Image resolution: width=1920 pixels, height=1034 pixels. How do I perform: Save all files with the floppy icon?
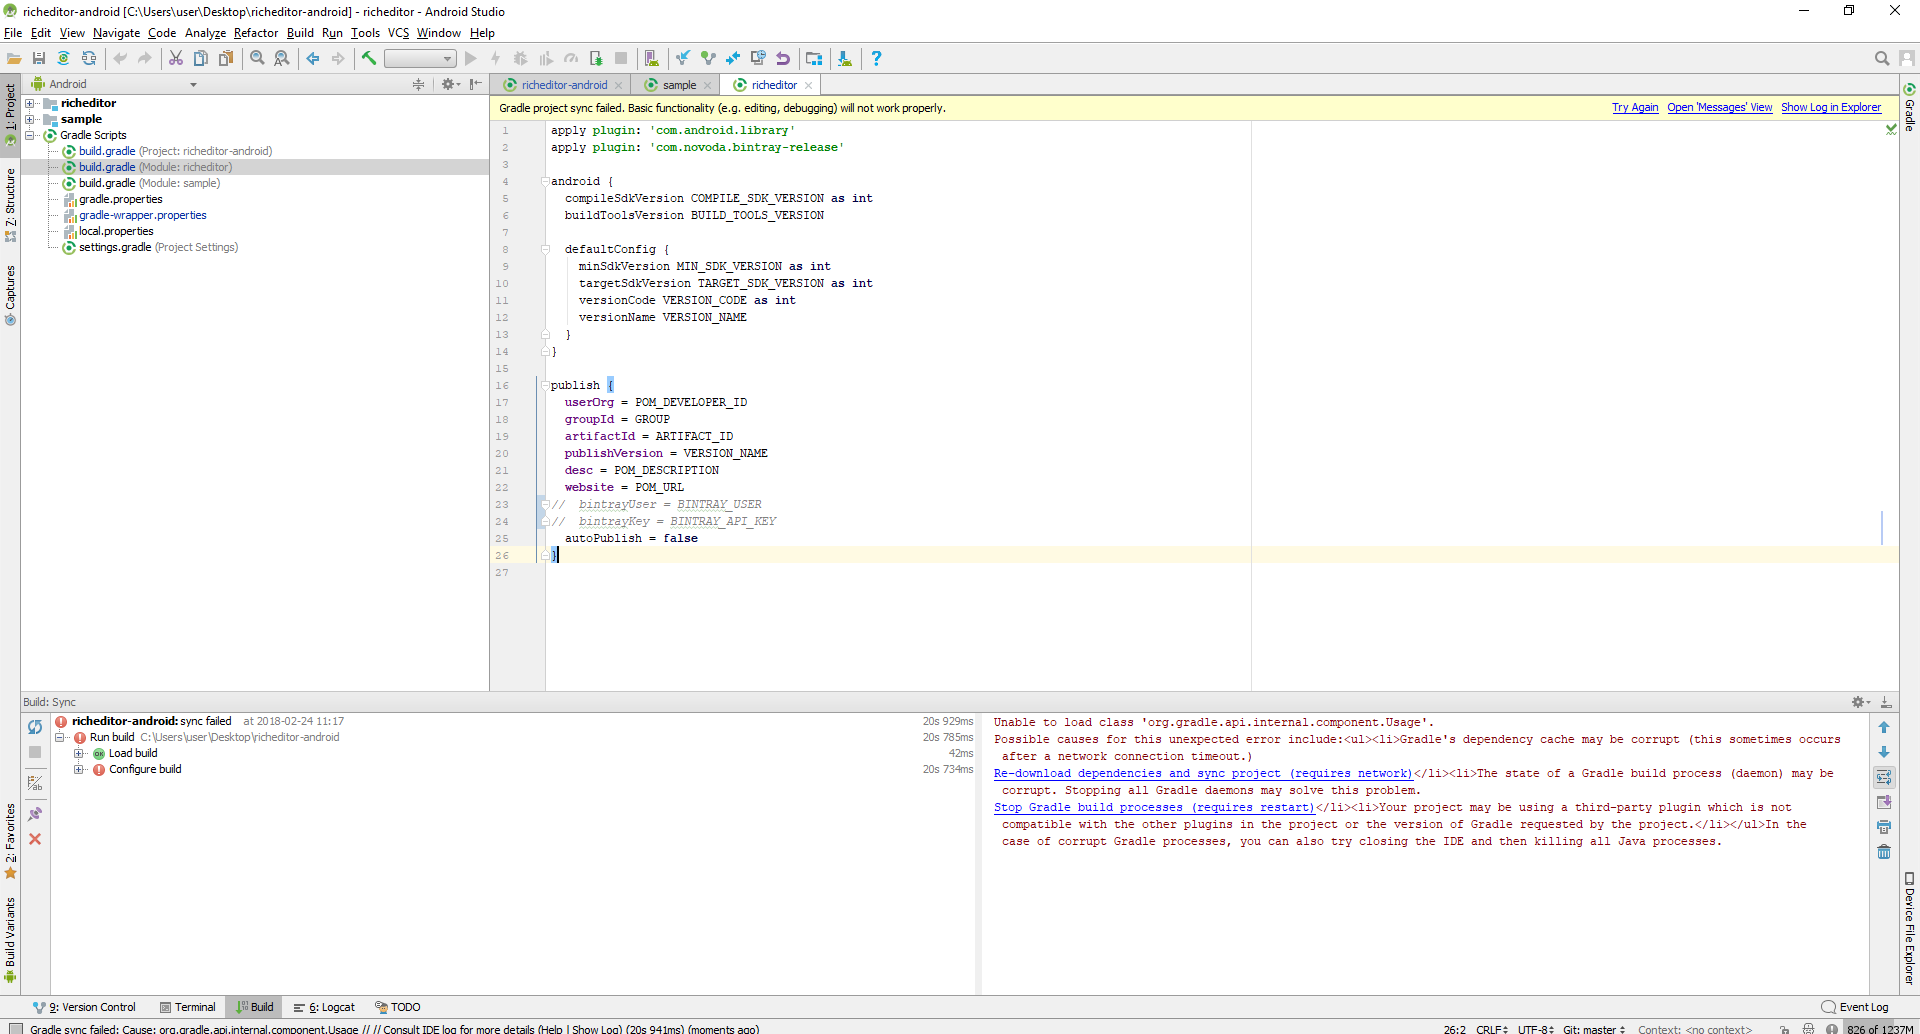[x=39, y=59]
